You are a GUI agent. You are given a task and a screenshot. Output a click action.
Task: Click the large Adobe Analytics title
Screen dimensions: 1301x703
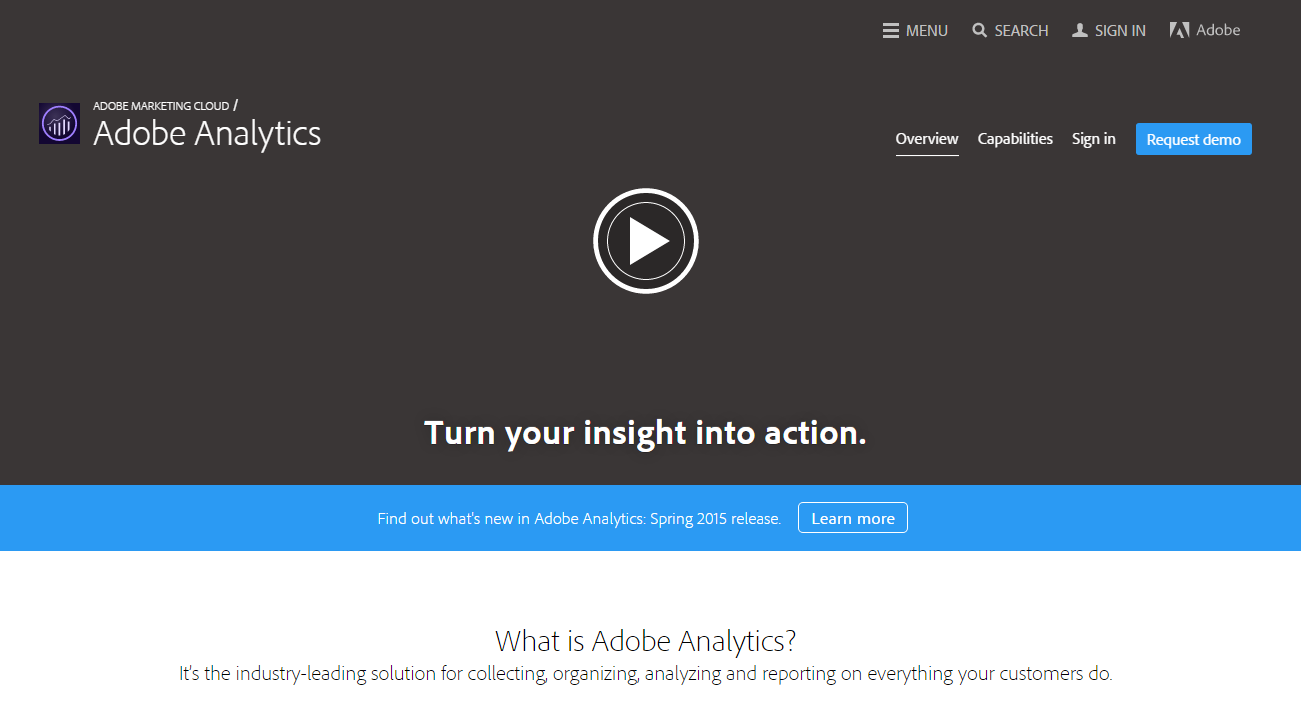coord(207,133)
